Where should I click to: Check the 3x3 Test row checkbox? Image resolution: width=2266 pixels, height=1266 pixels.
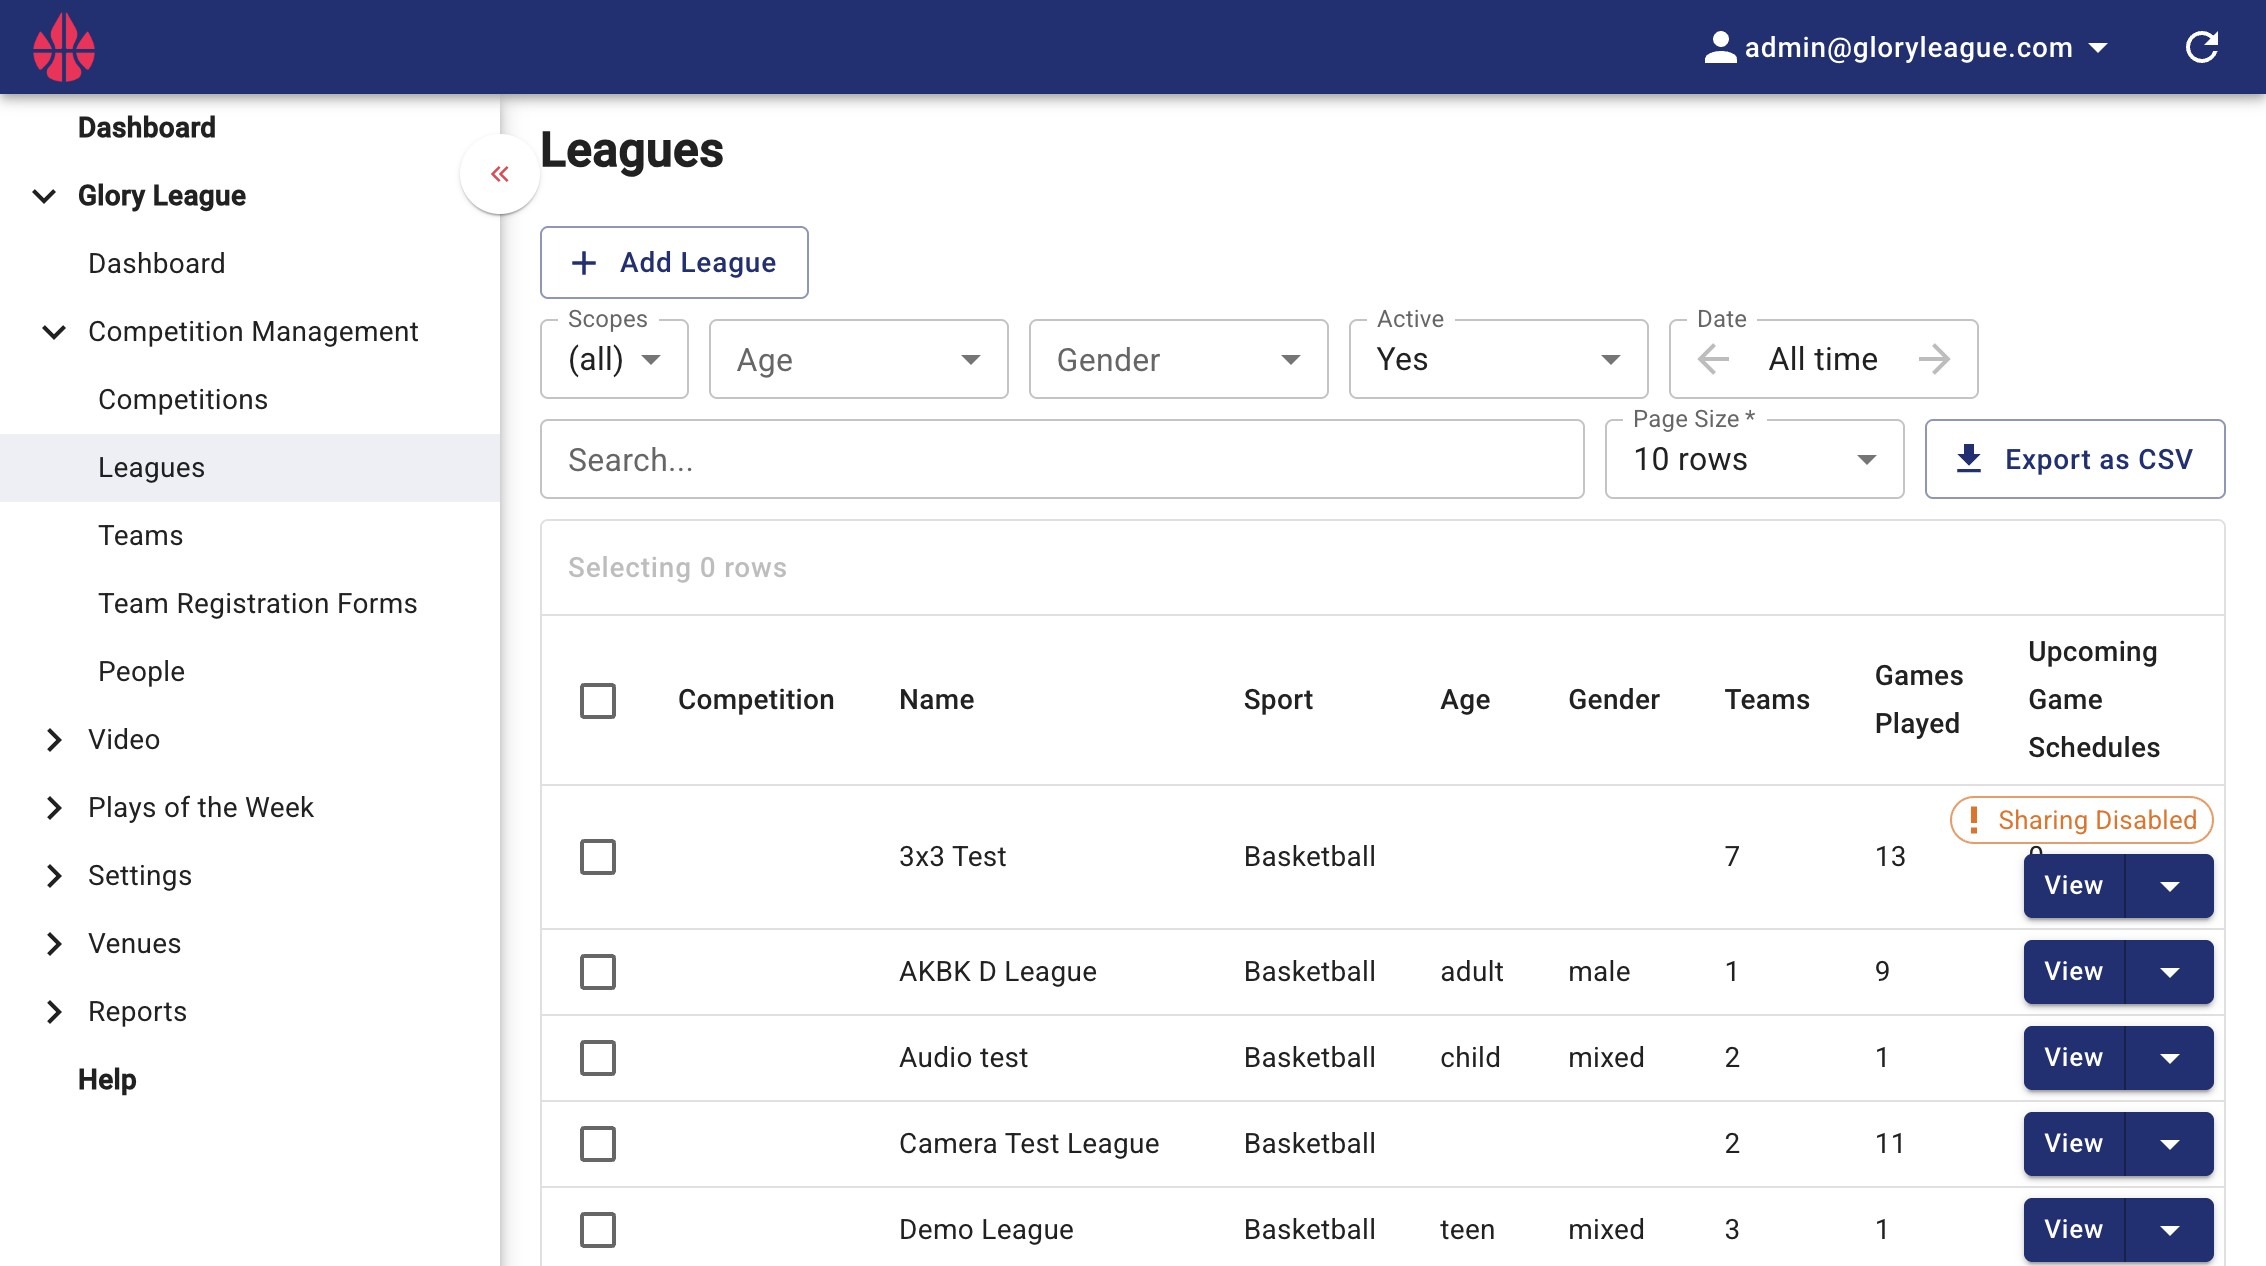[598, 857]
